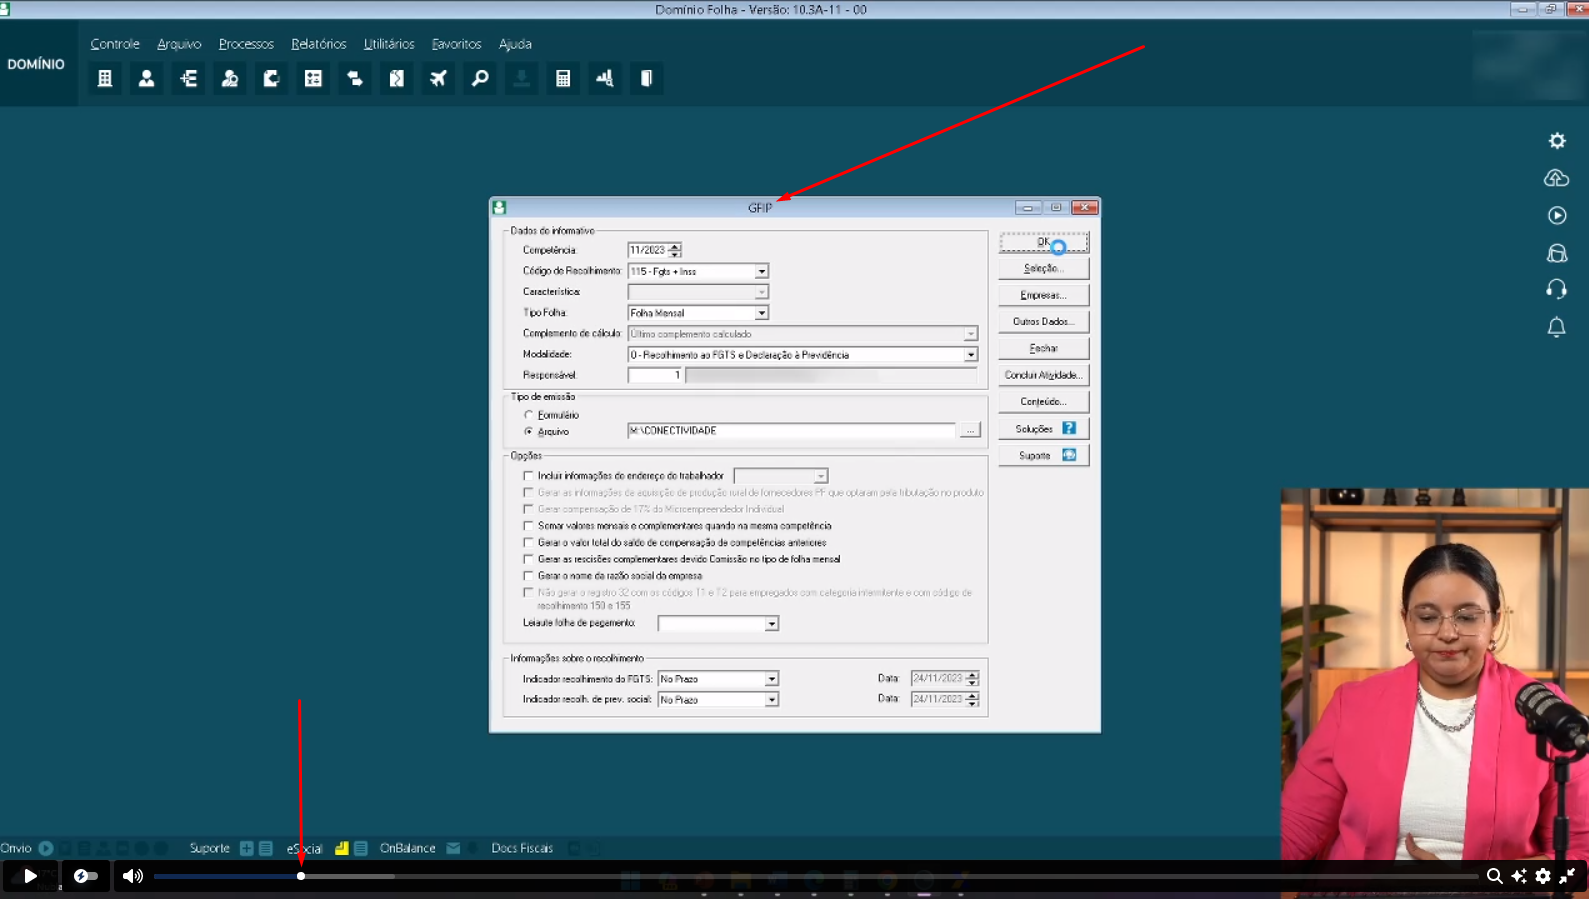Screen dimensions: 1589x899
Task: Expand the Modalidade dropdown
Action: tap(970, 355)
